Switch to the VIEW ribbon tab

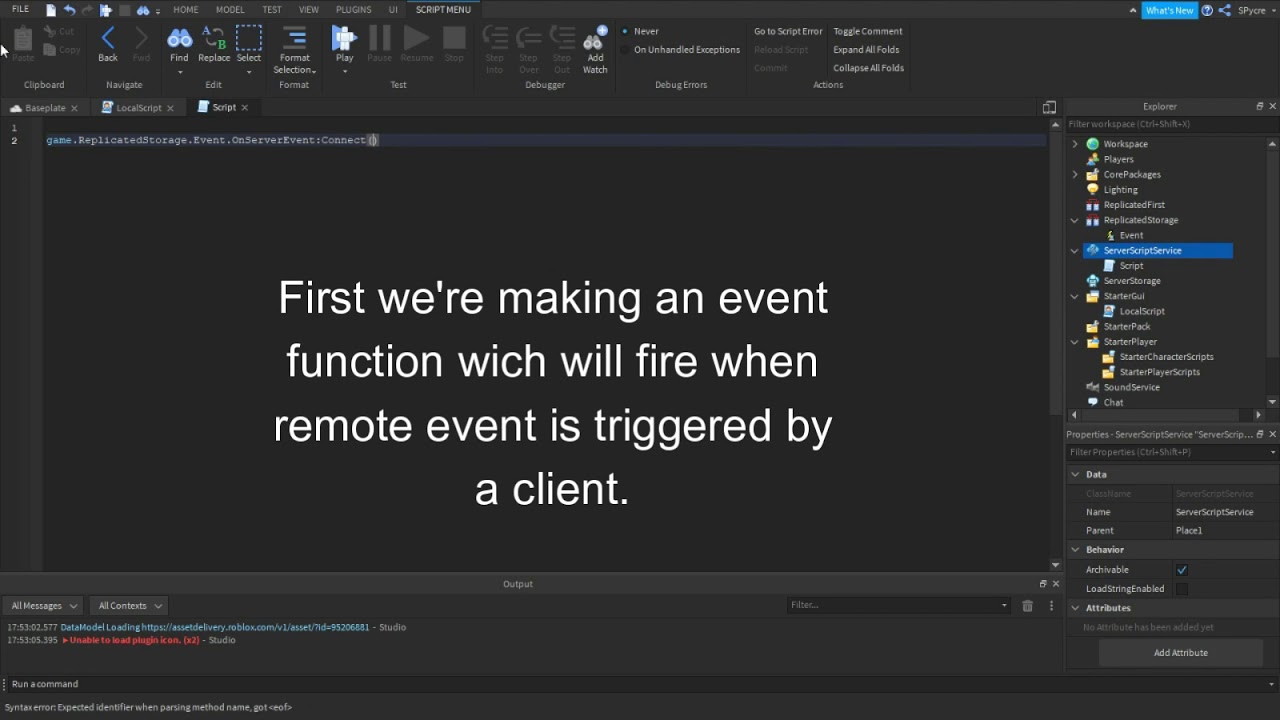309,10
